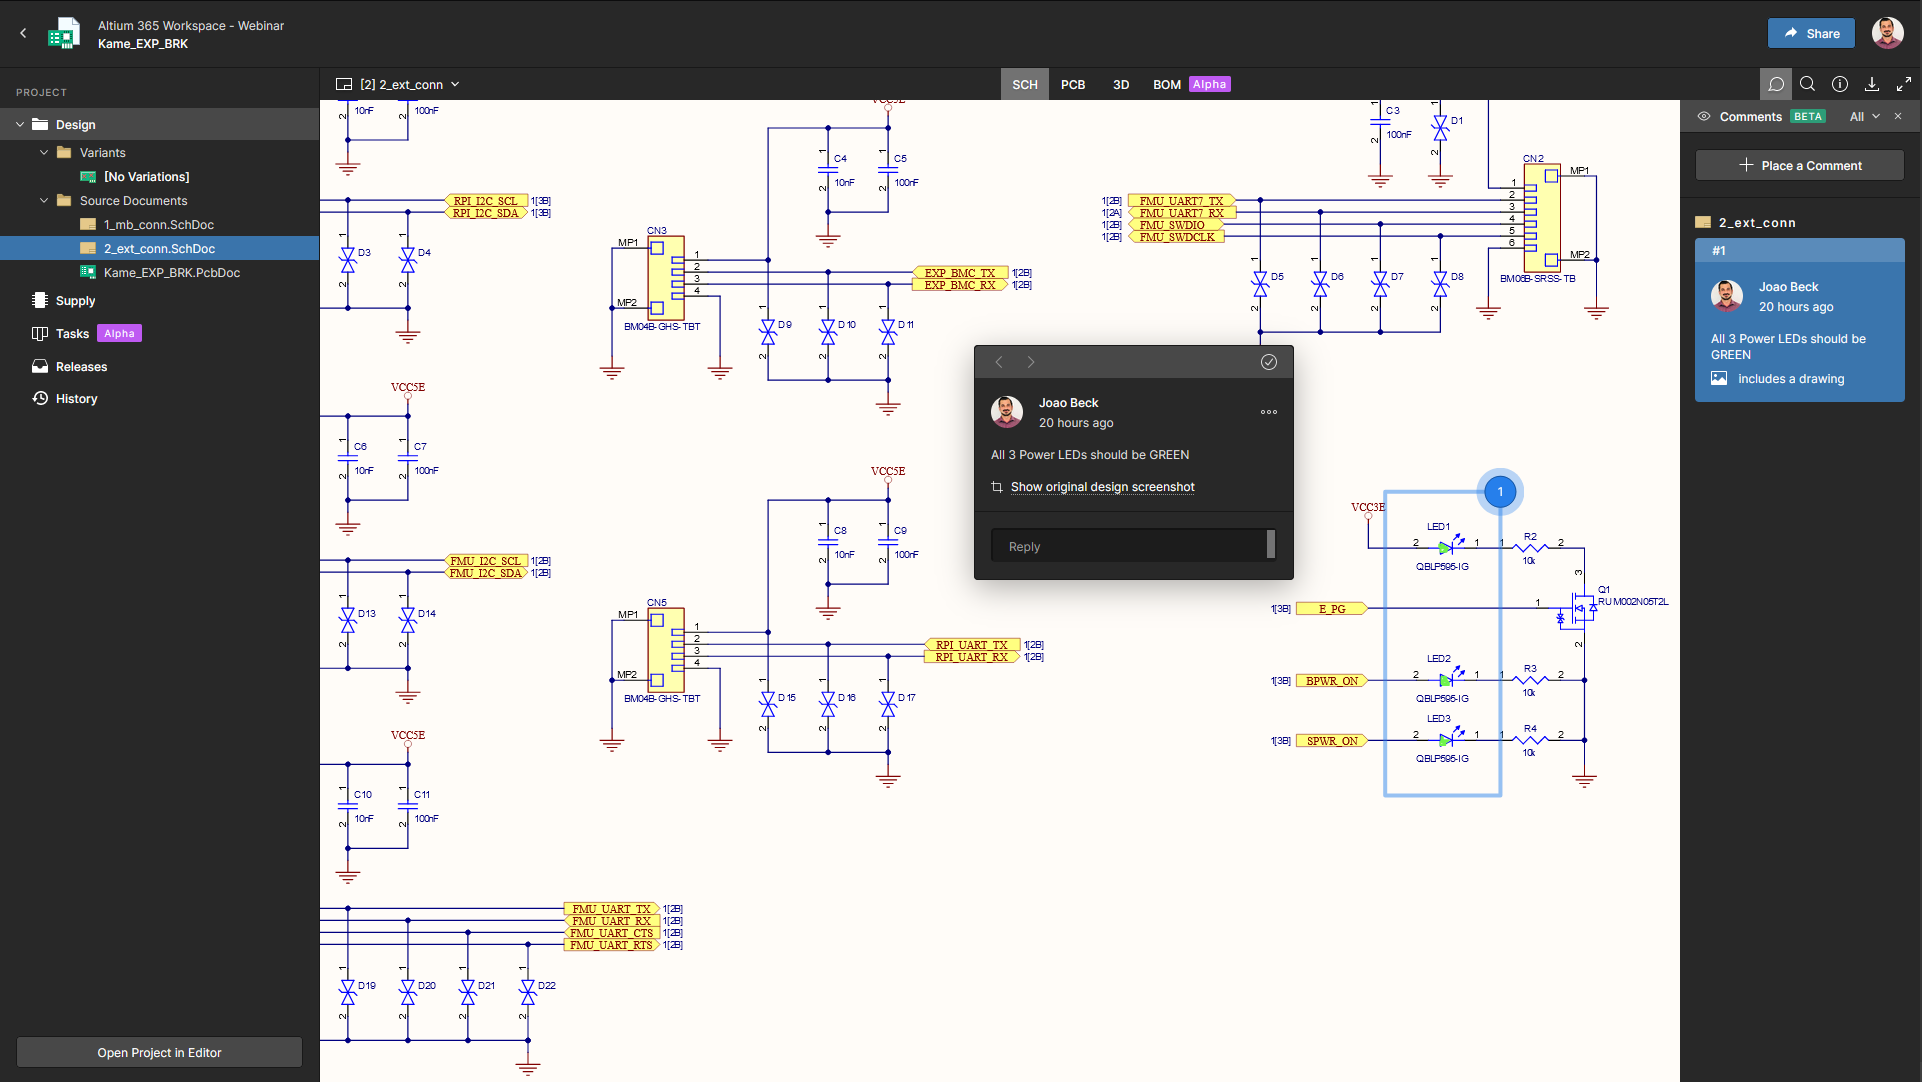Open the project info panel

click(1840, 84)
